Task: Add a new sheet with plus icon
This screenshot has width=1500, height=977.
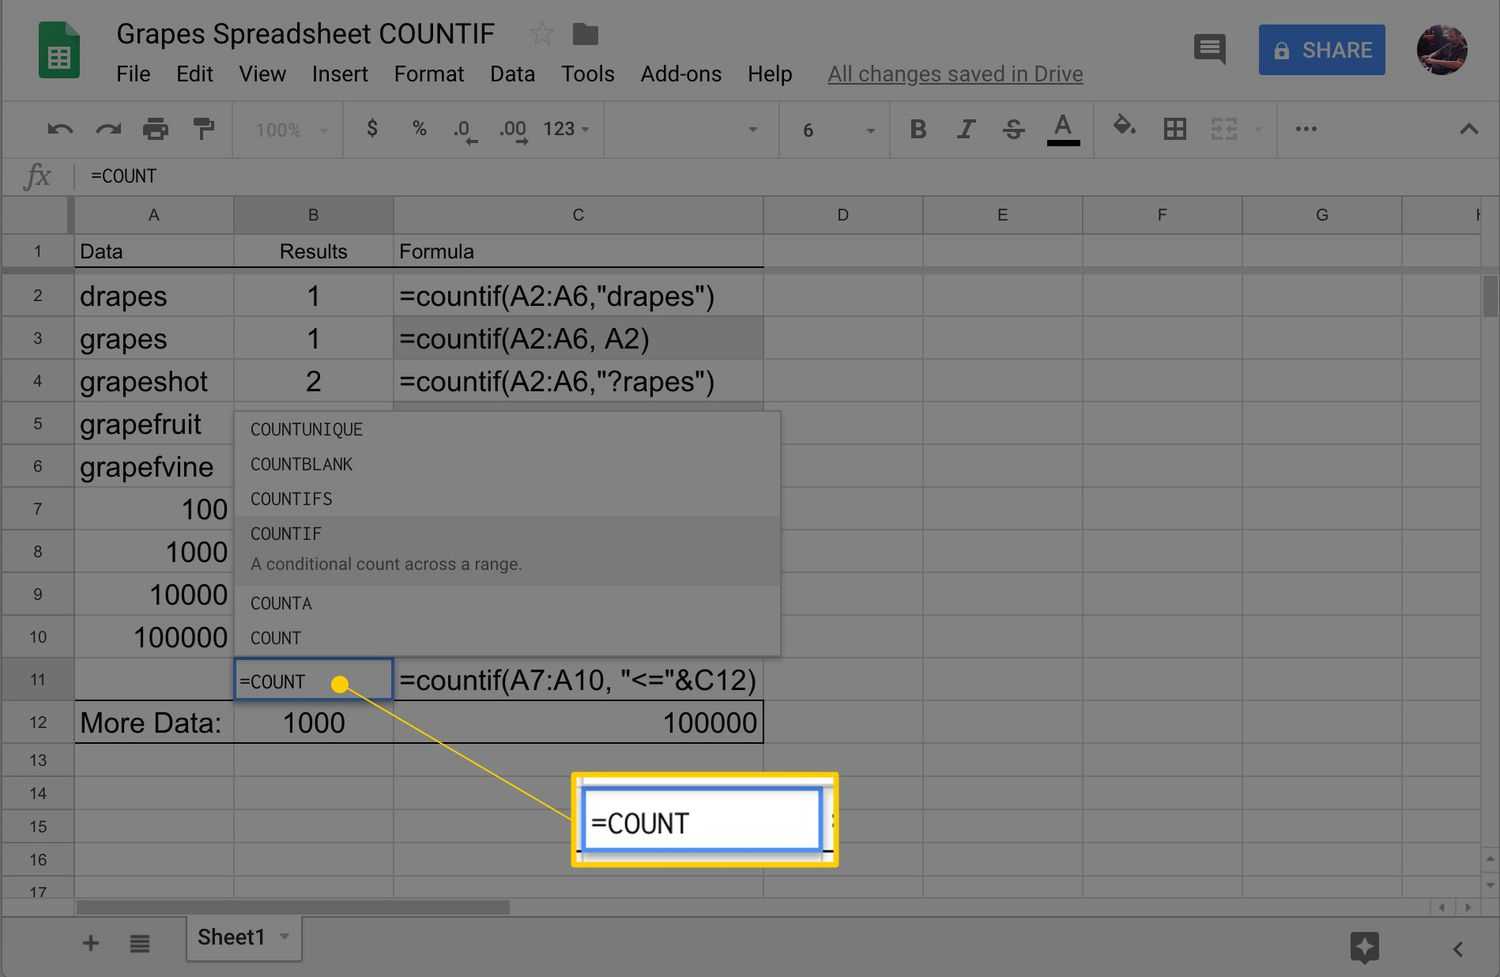Action: click(90, 942)
